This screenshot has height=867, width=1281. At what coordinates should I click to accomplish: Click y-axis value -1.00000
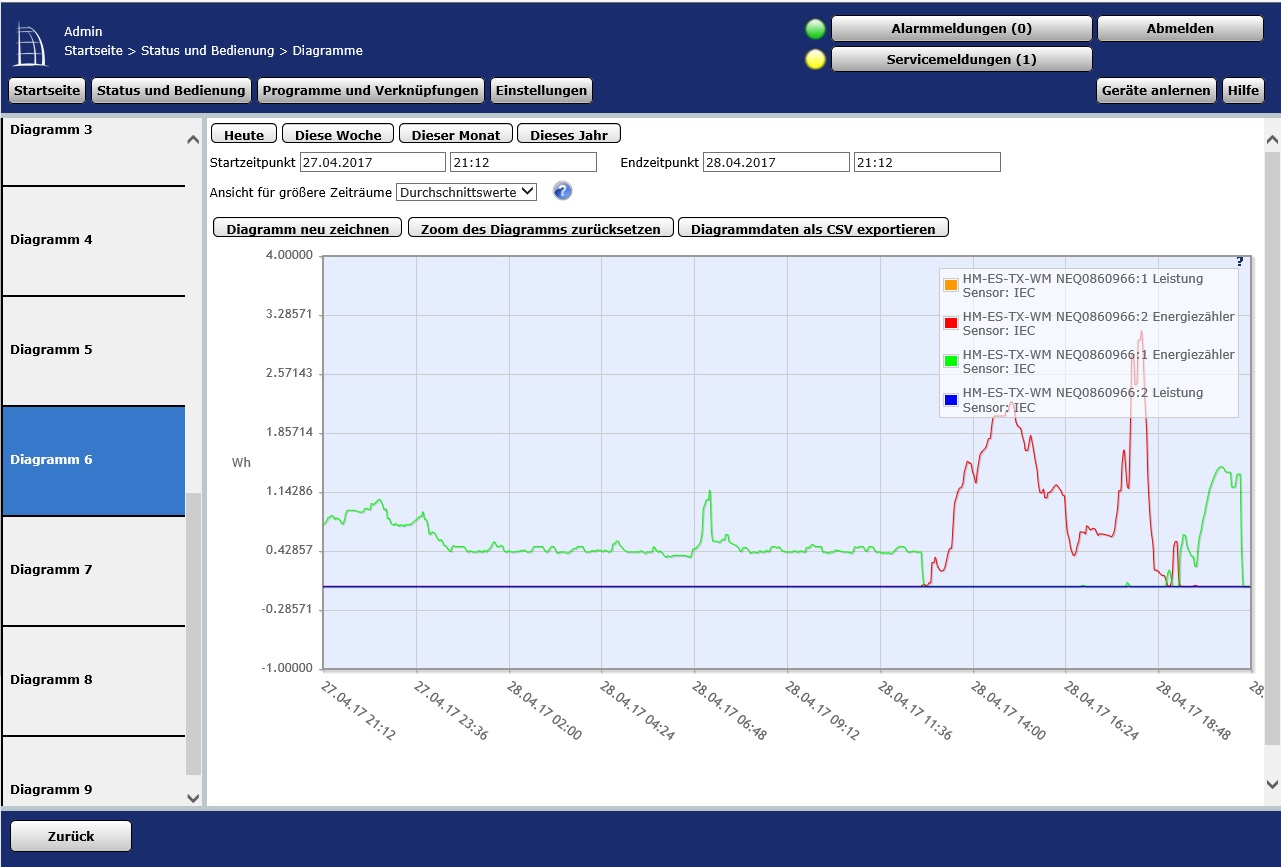click(x=288, y=668)
